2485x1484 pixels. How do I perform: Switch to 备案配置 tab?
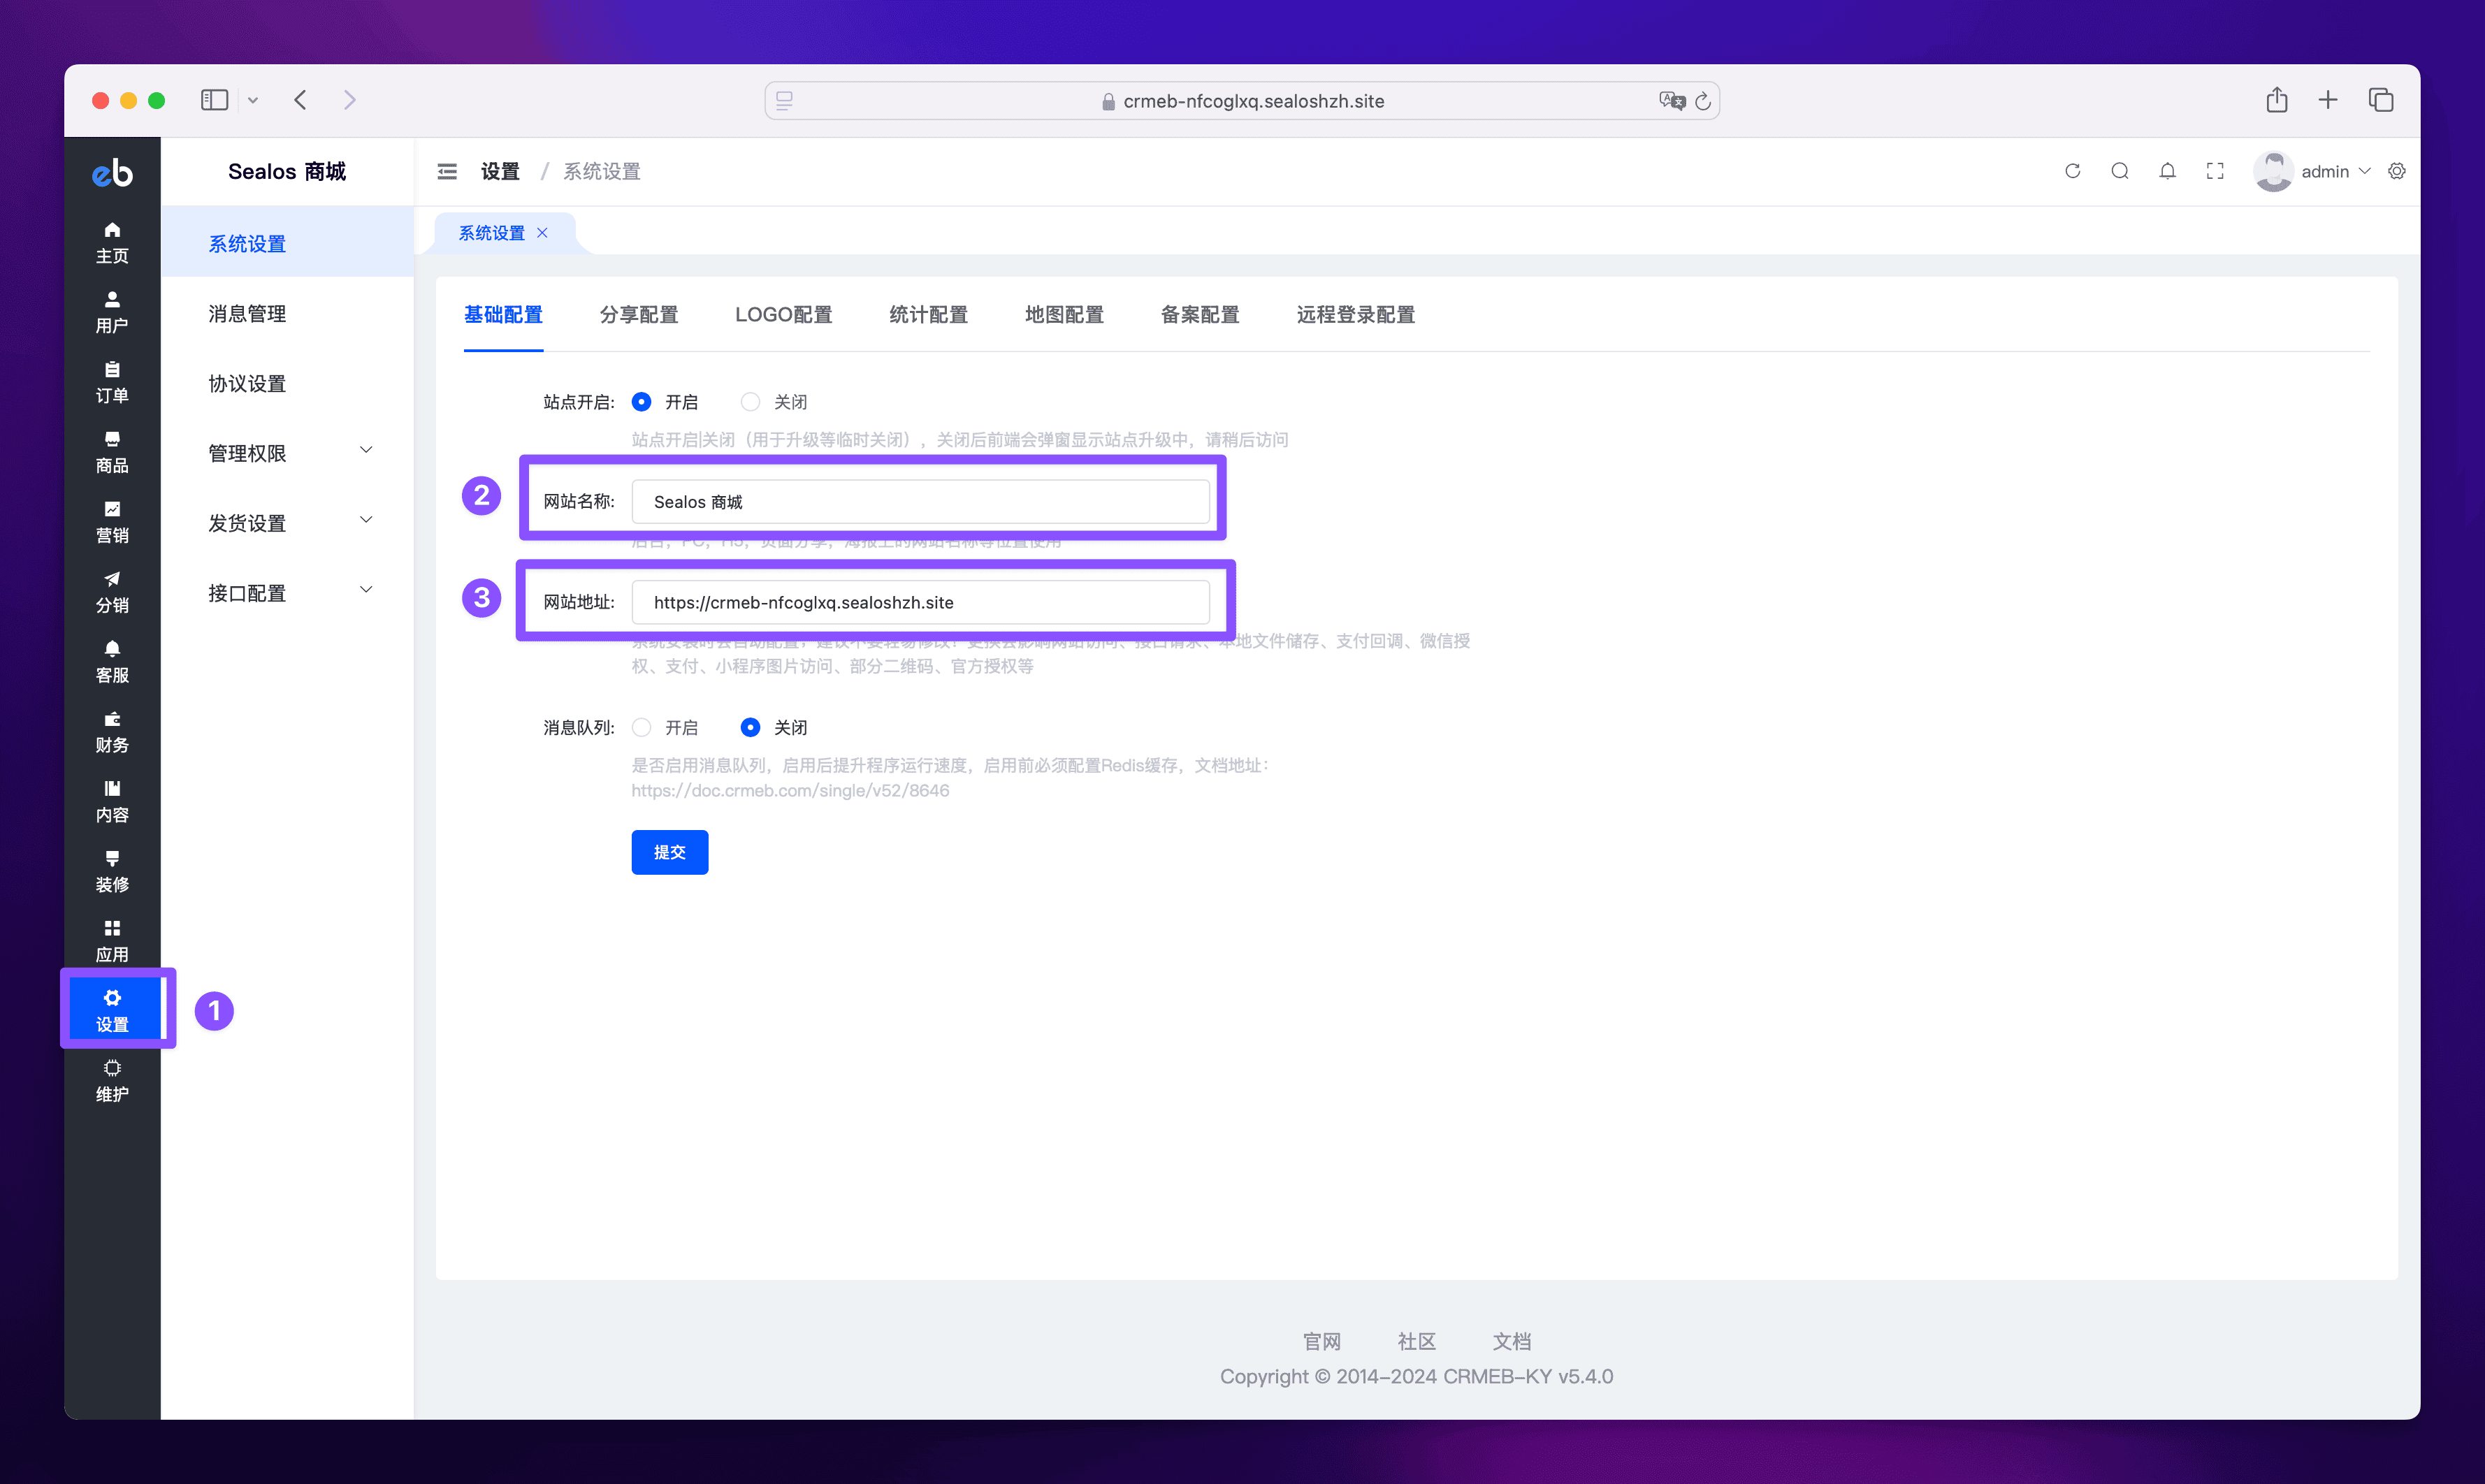pos(1200,315)
